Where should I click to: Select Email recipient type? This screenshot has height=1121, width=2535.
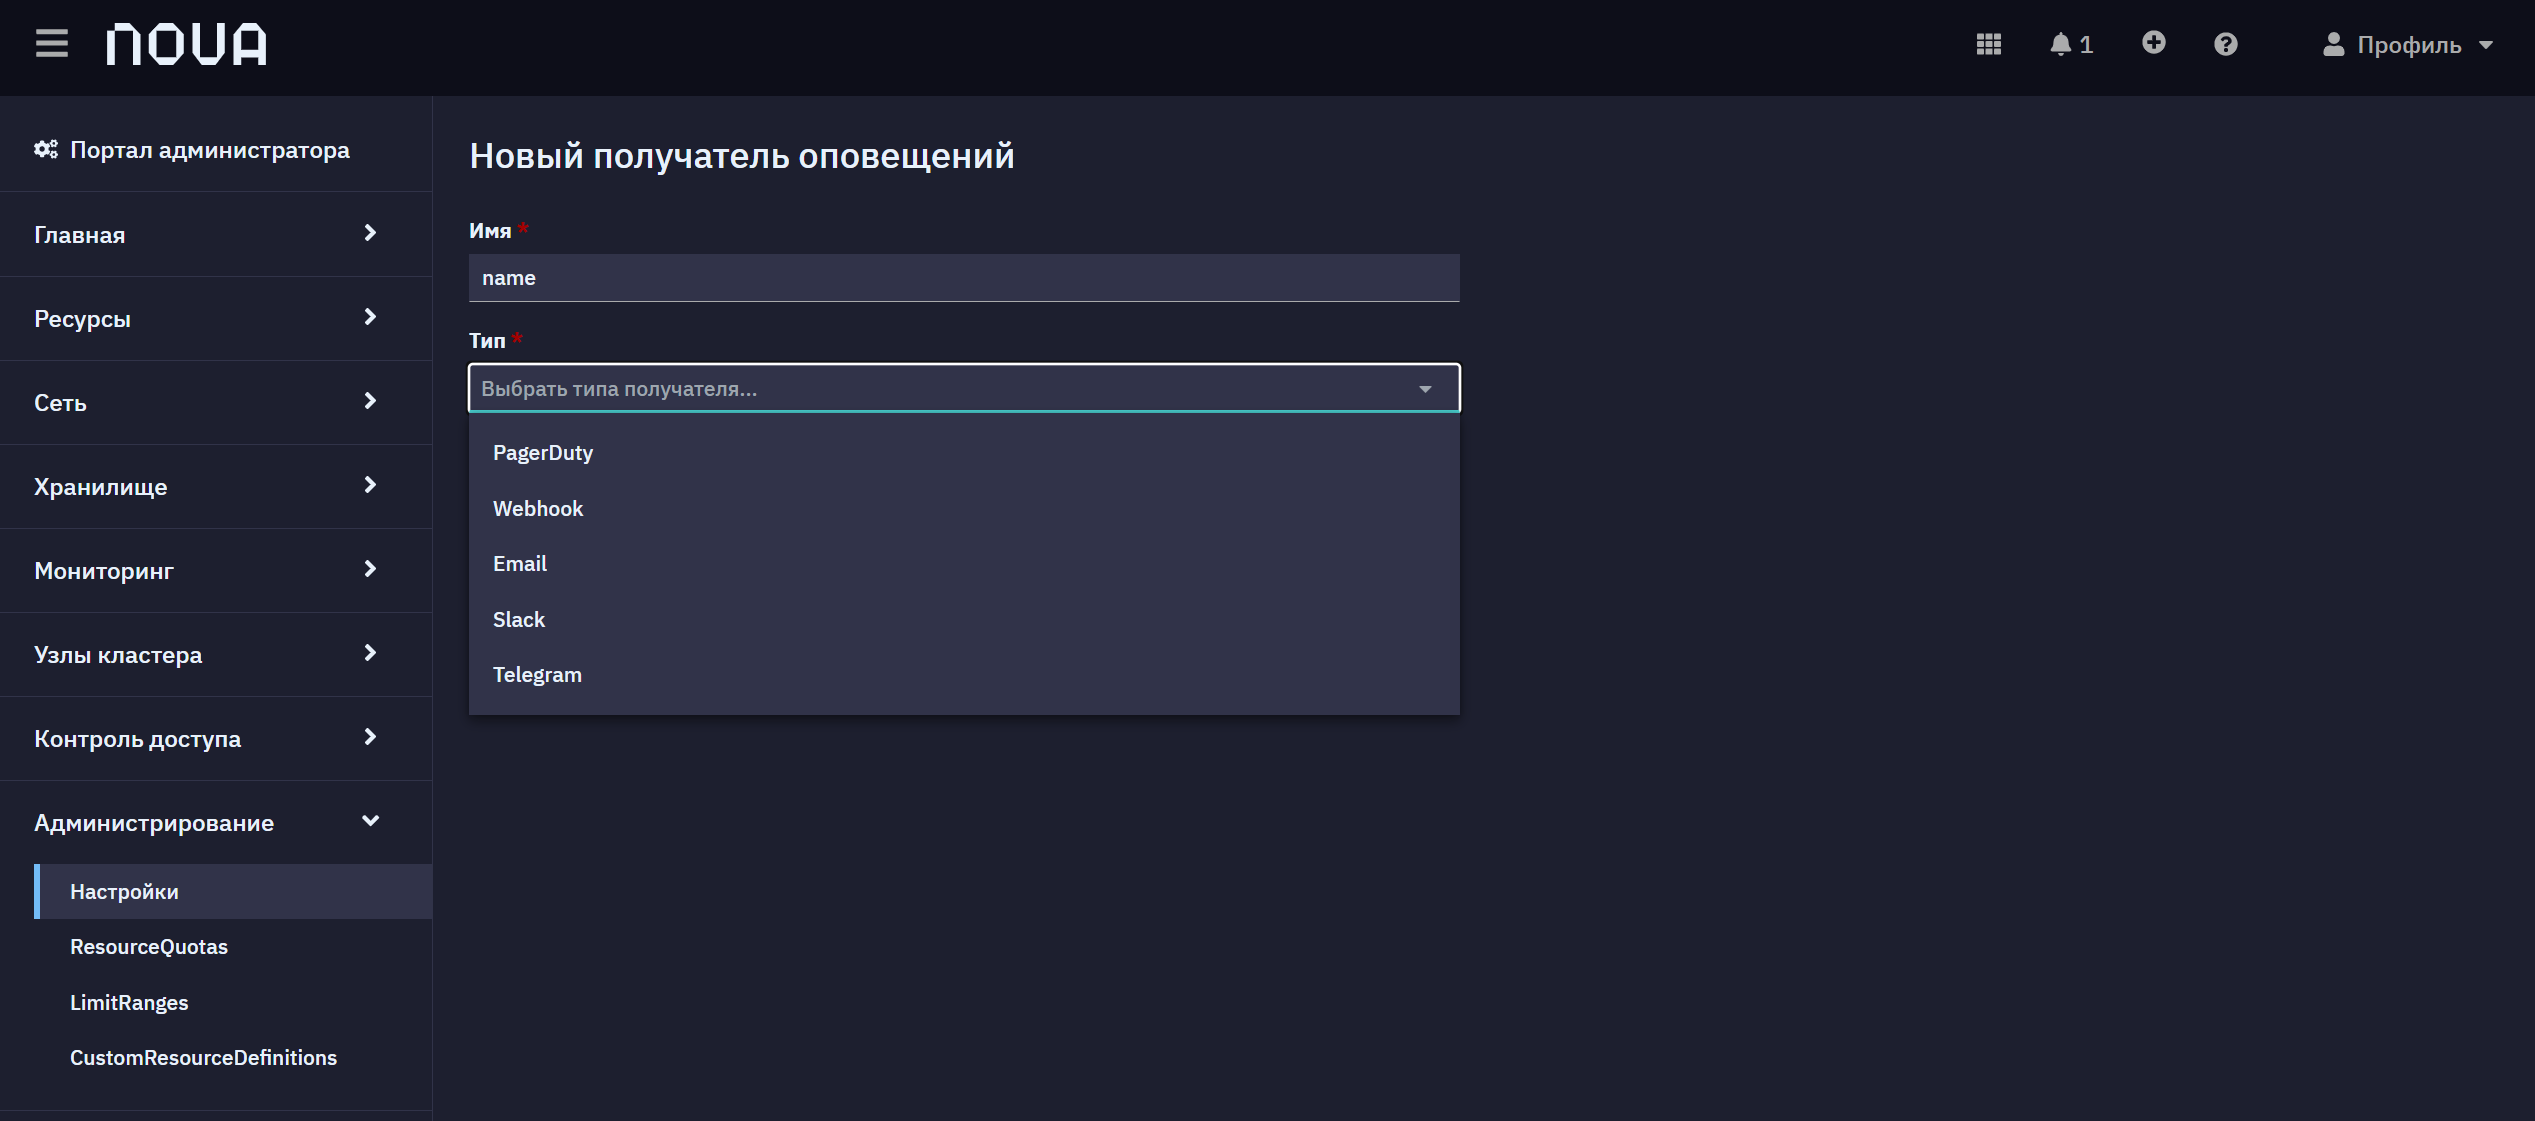[x=964, y=563]
